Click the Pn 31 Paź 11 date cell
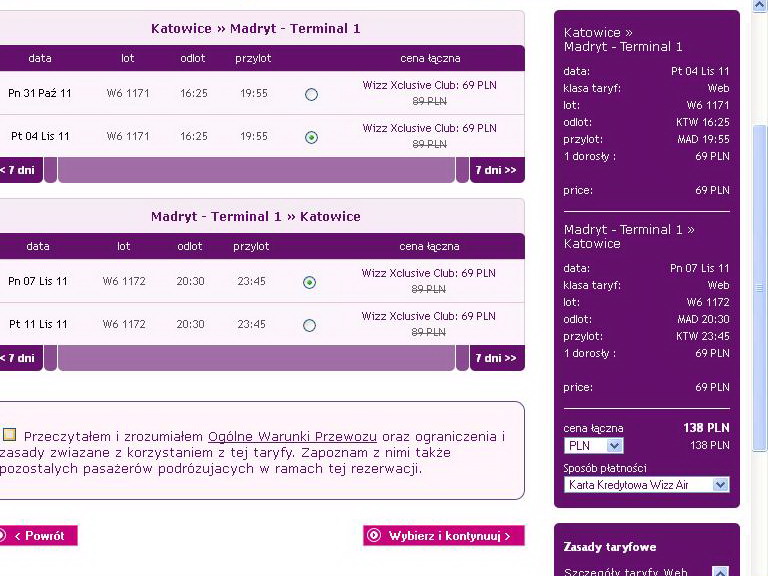768x576 pixels. point(40,93)
